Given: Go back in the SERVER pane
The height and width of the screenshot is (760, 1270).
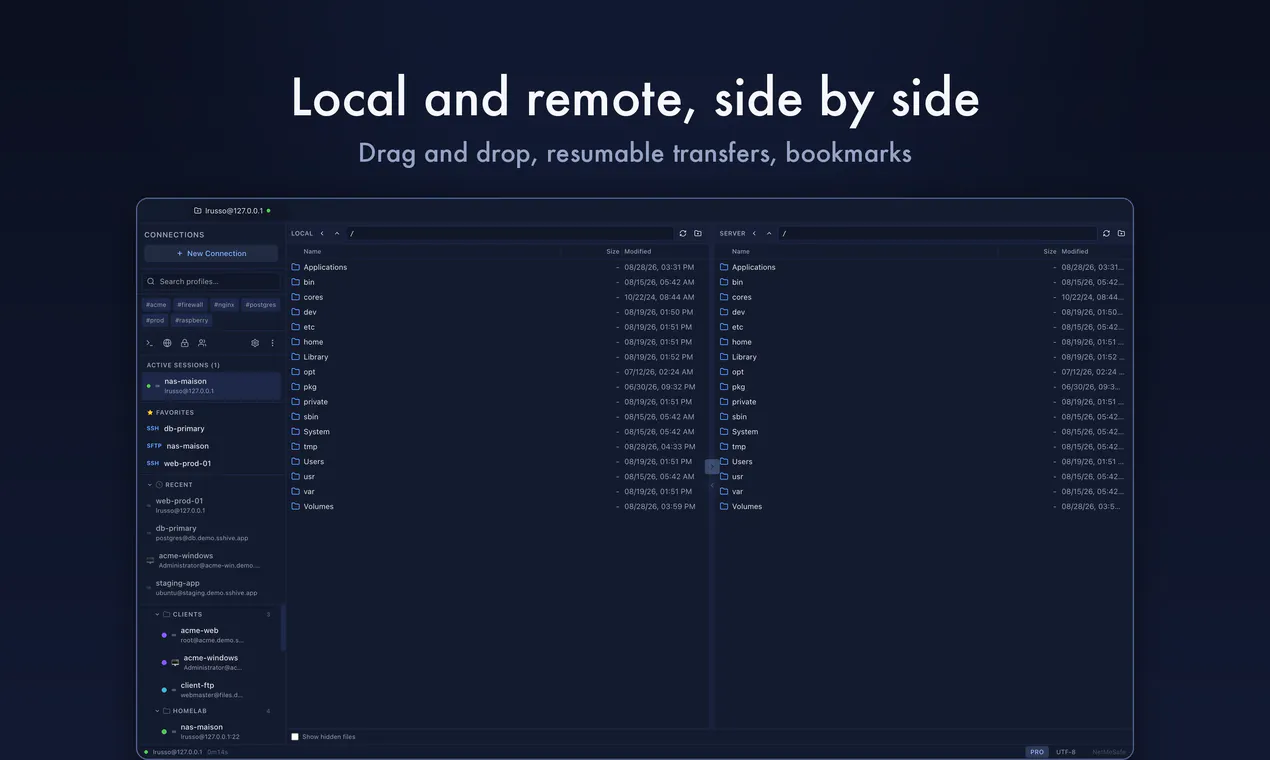Looking at the screenshot, I should [754, 233].
